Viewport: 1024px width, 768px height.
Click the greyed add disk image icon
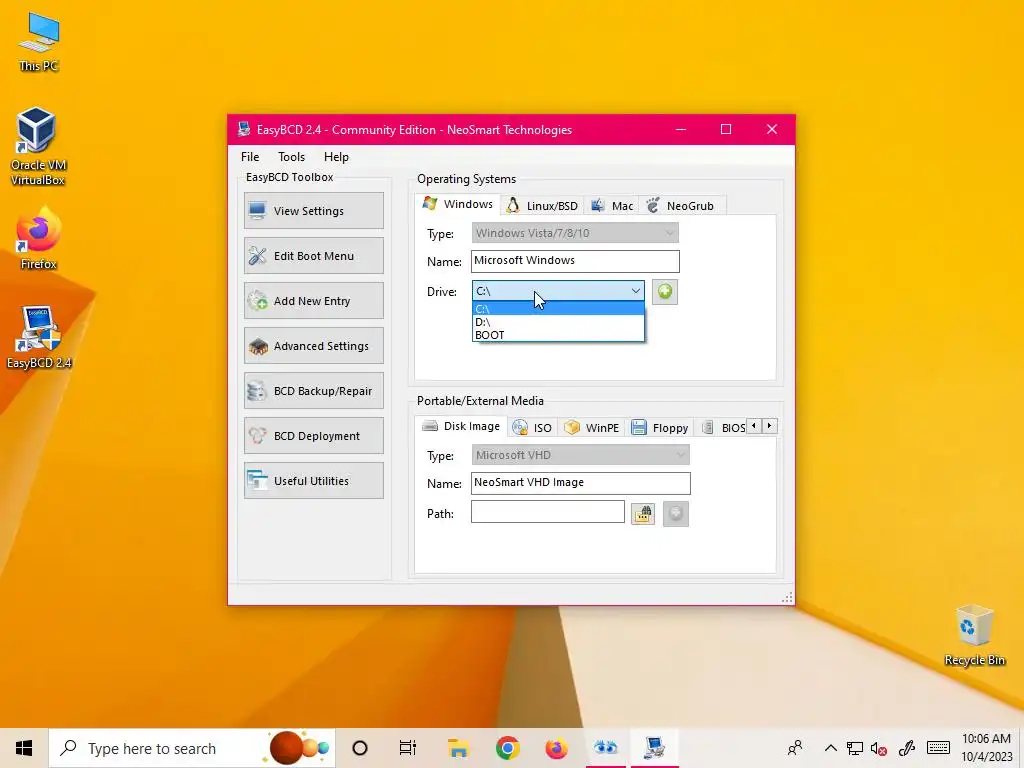click(x=676, y=514)
